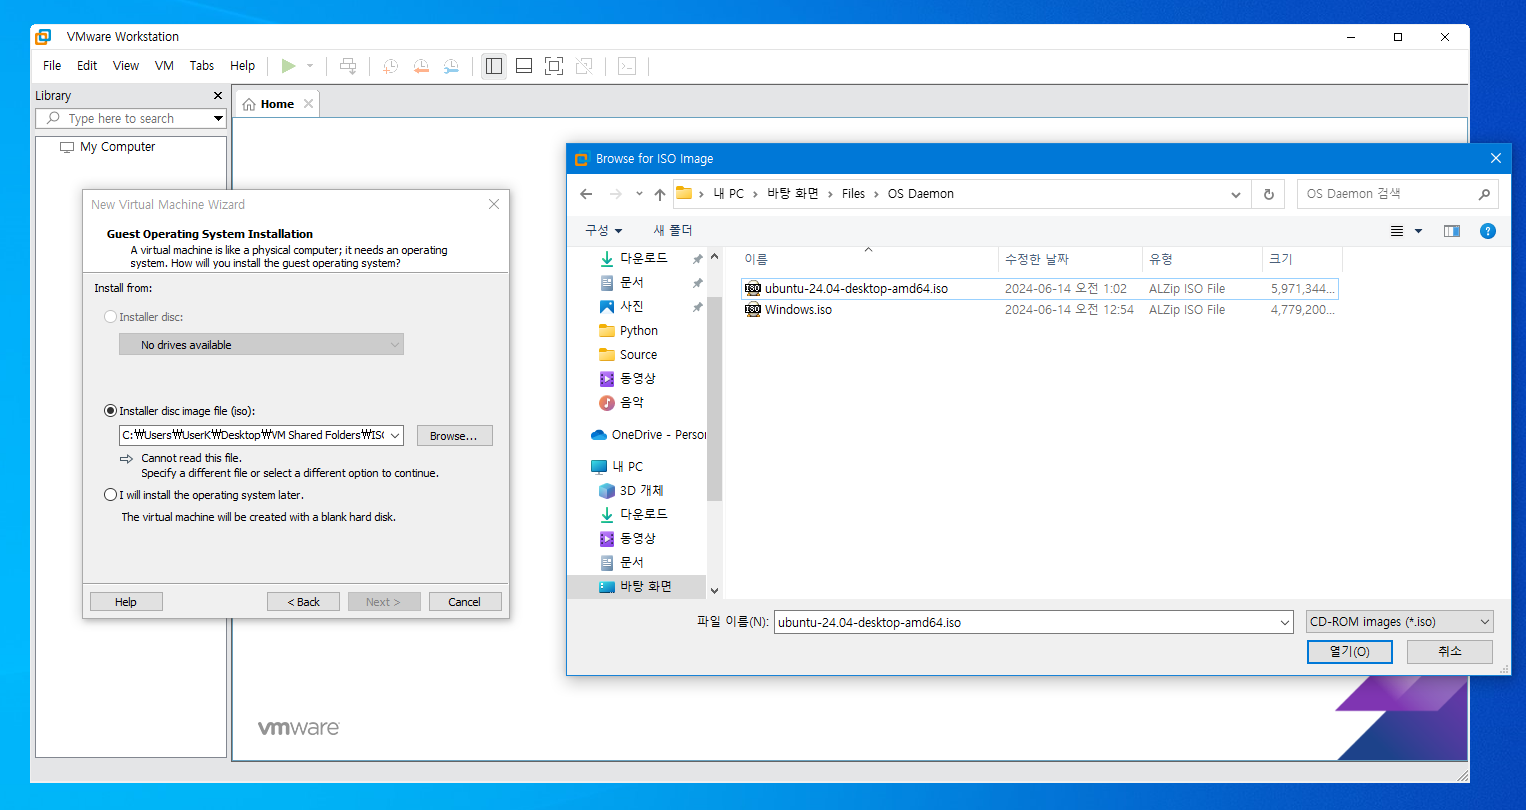
Task: Open the power options arrow beside play button
Action: coord(310,66)
